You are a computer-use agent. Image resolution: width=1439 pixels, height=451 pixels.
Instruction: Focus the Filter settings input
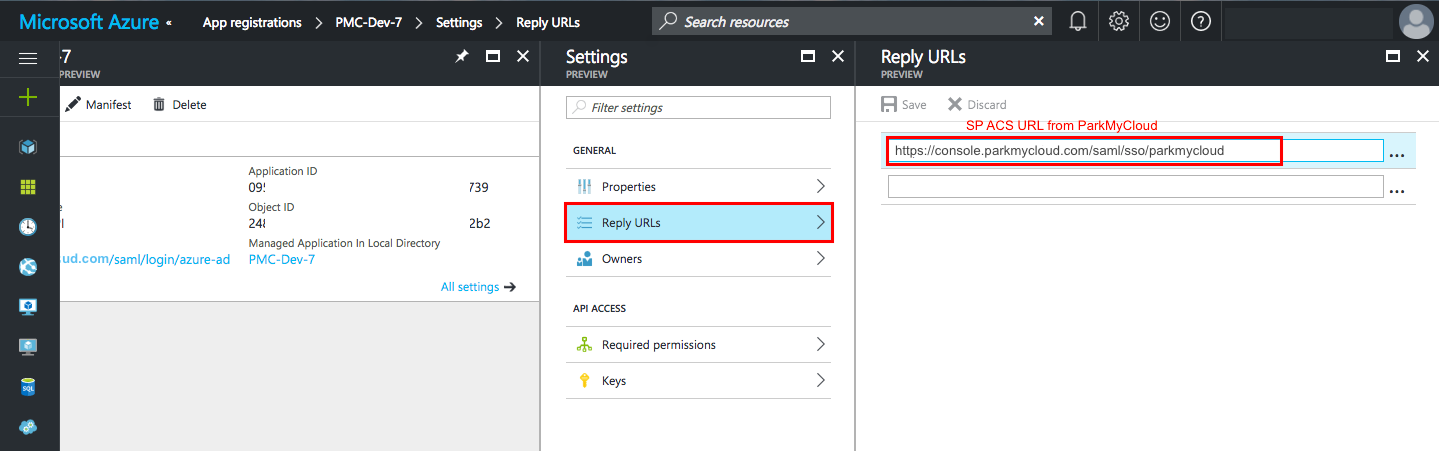pos(698,107)
